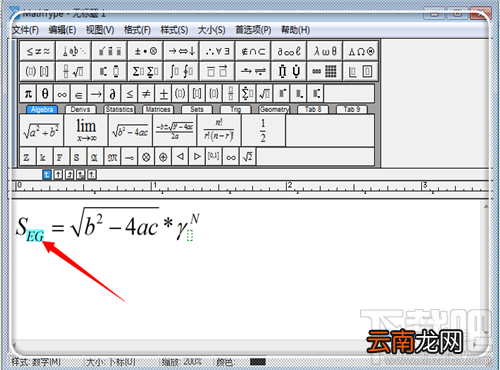Open the 格式(F) menu
The height and width of the screenshot is (370, 500).
pyautogui.click(x=137, y=30)
